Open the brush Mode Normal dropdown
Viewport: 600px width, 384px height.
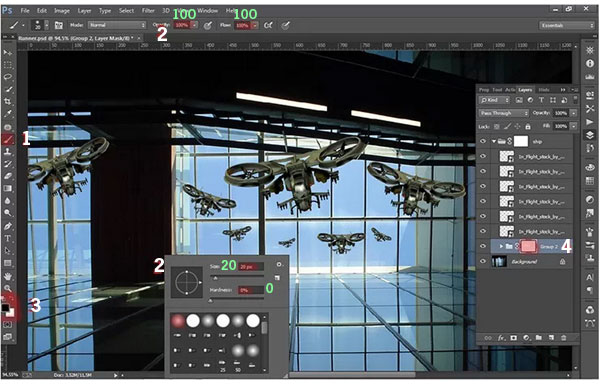[x=117, y=25]
